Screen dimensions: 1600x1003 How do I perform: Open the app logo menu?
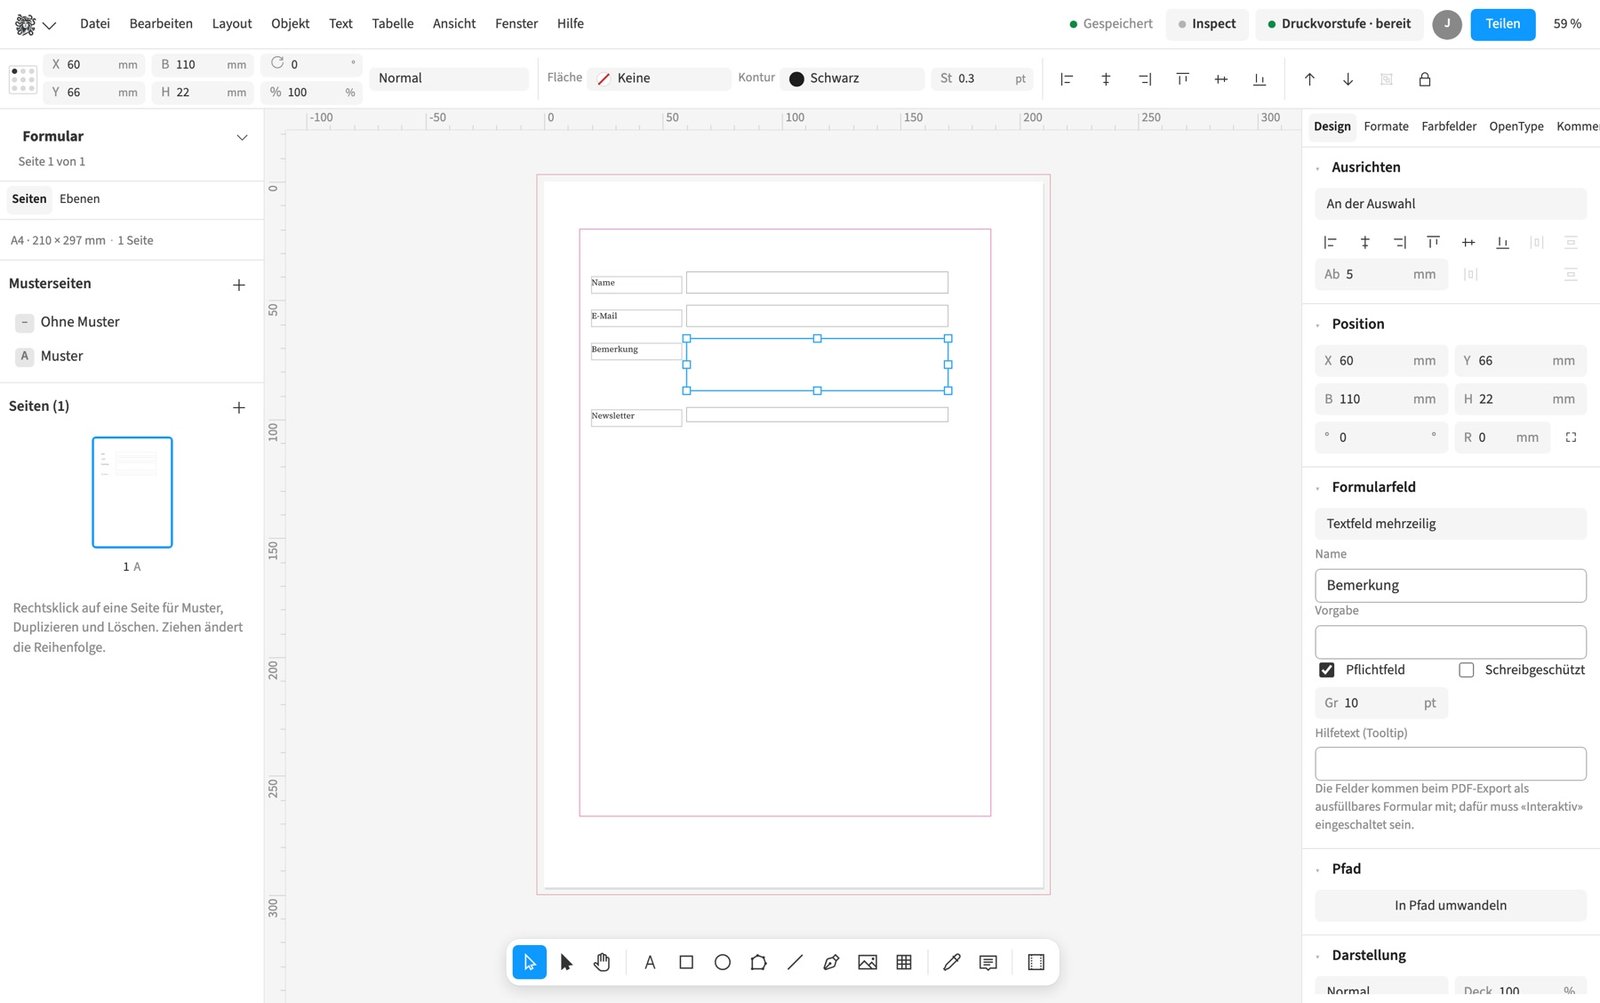[x=35, y=24]
